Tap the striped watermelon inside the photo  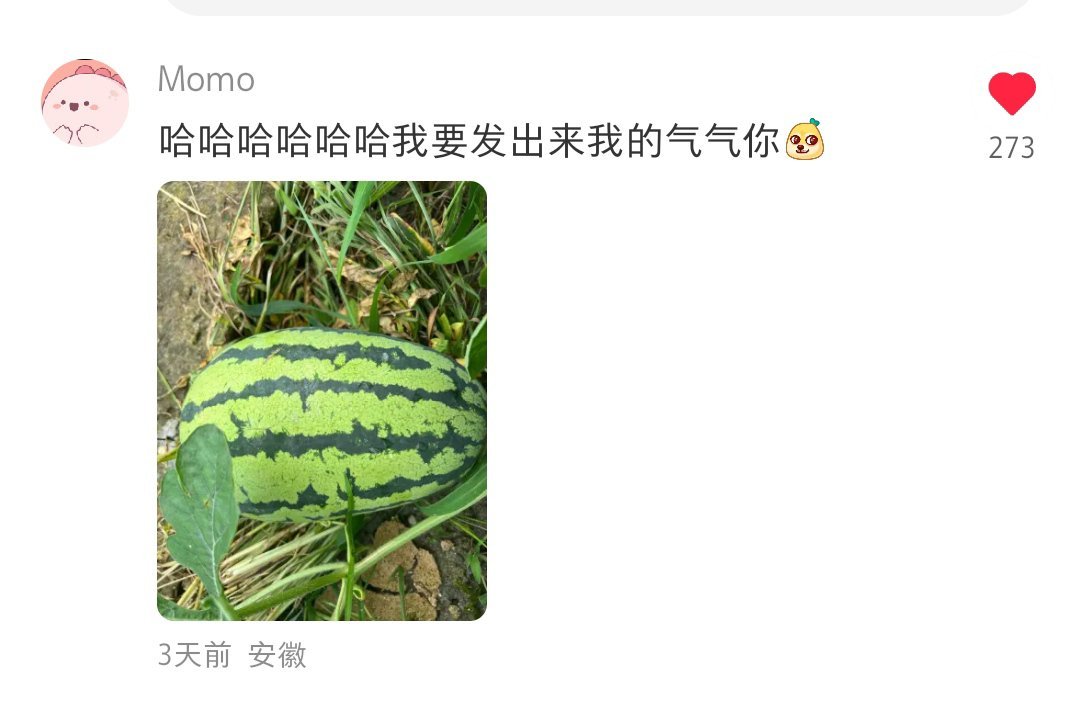(334, 423)
